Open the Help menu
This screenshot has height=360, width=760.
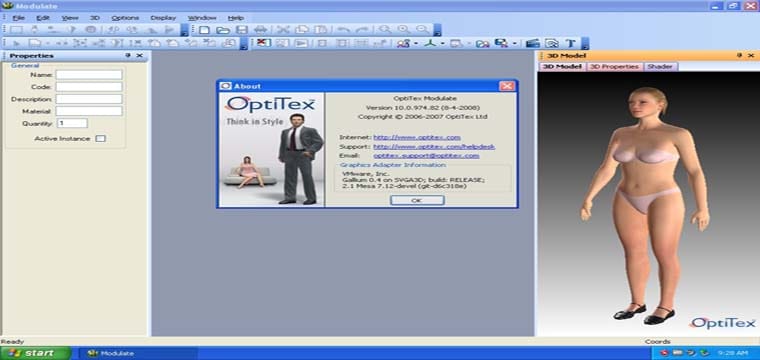click(x=236, y=18)
